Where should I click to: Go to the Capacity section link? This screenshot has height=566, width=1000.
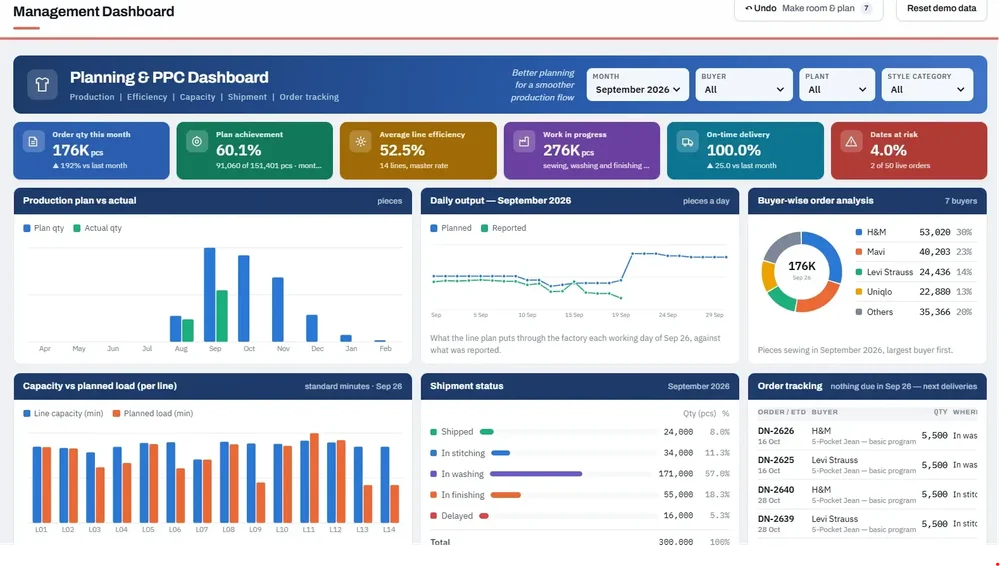pyautogui.click(x=197, y=97)
